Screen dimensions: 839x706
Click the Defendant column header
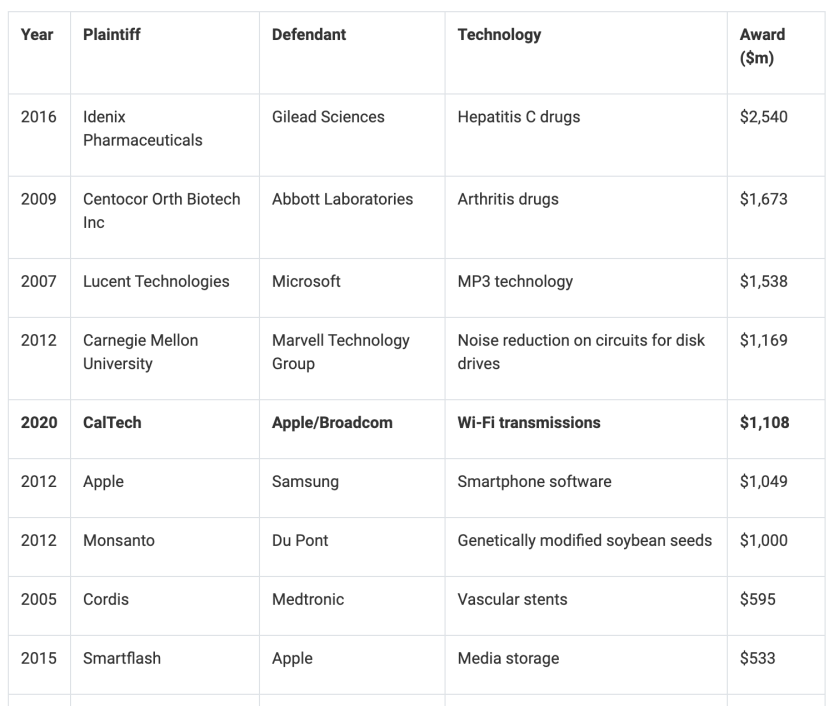click(309, 35)
